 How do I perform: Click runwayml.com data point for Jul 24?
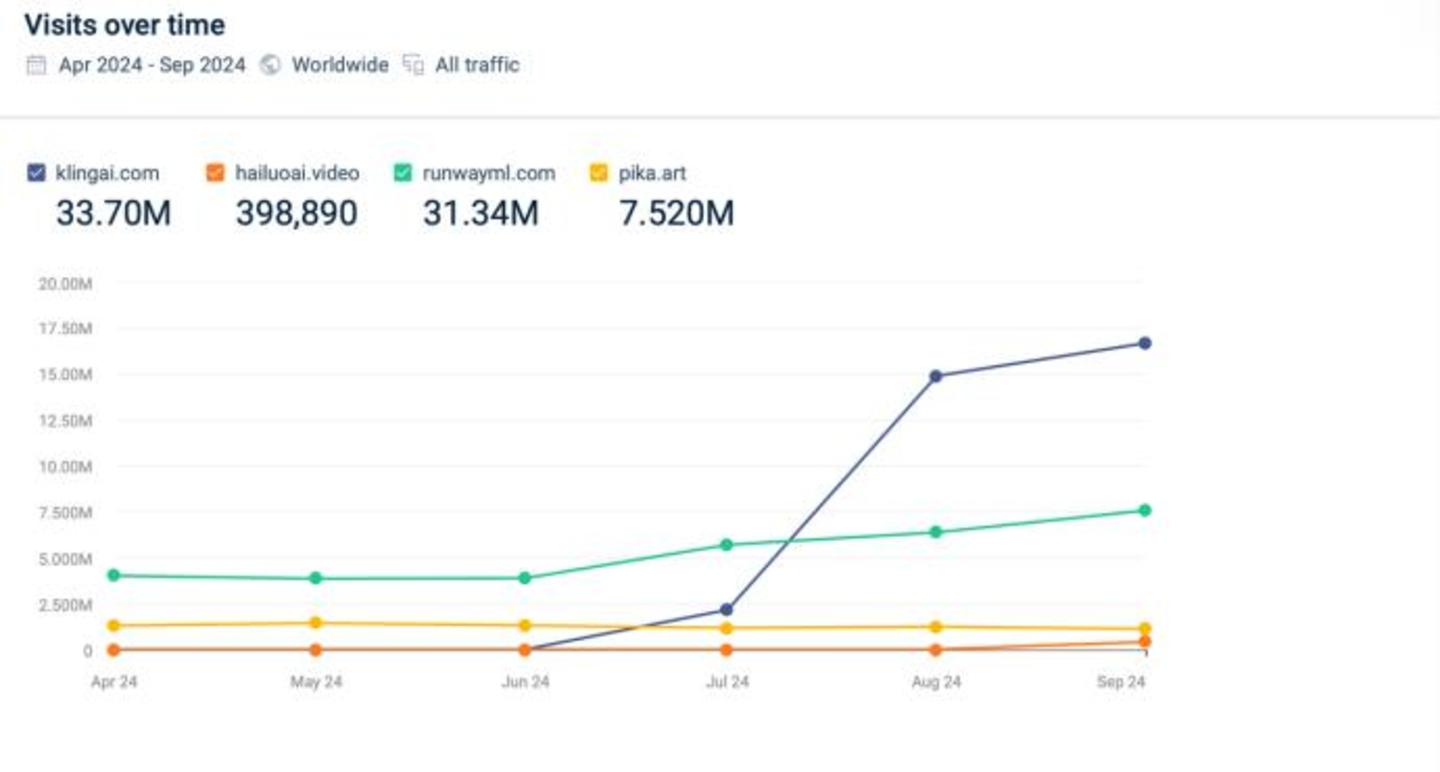point(727,545)
